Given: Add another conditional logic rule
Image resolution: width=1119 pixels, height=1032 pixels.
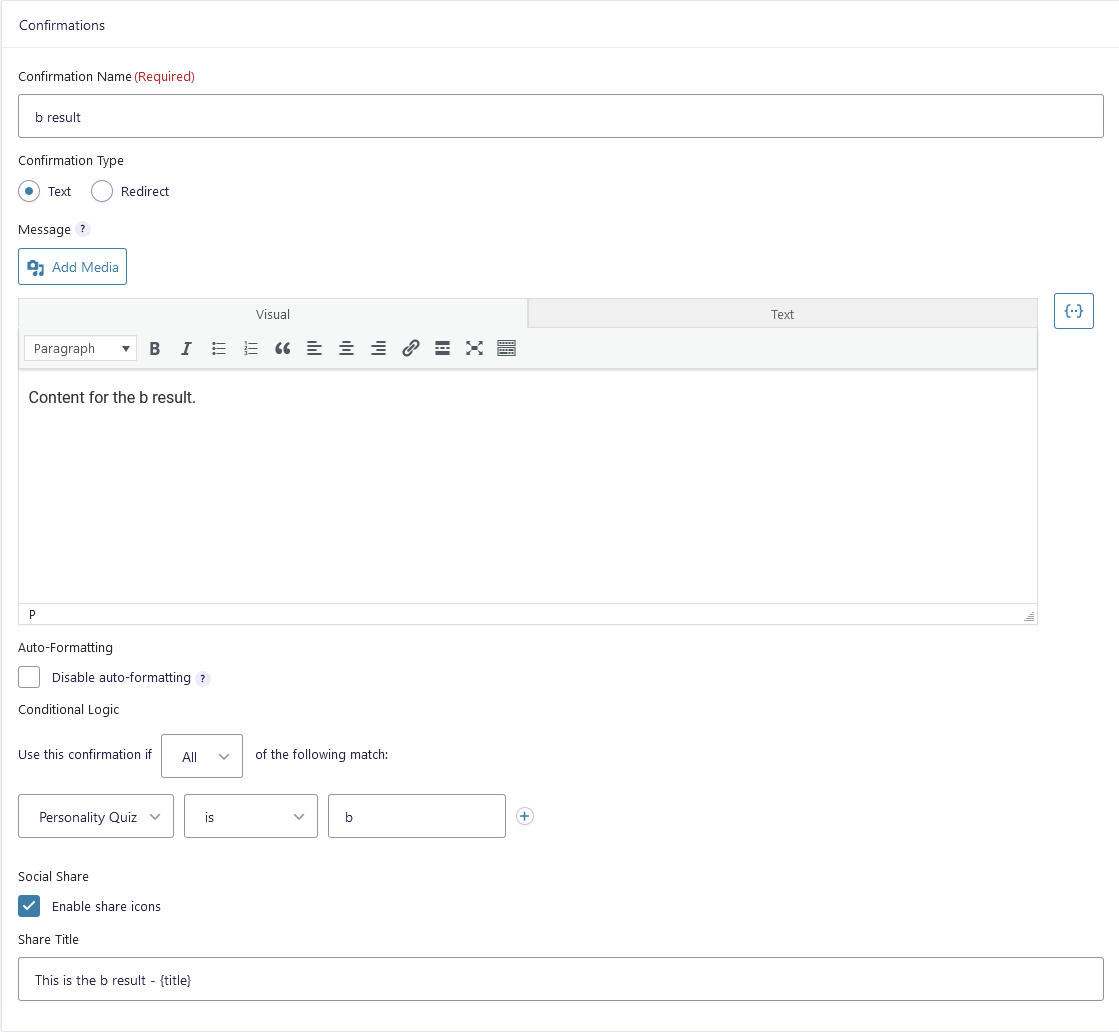Looking at the screenshot, I should (x=525, y=816).
